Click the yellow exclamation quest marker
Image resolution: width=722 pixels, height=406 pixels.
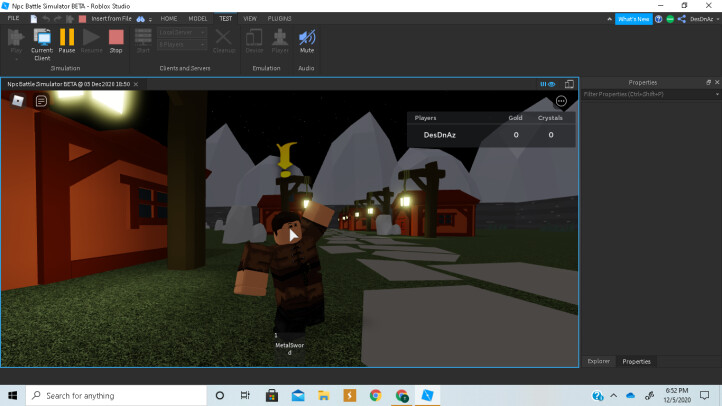tap(285, 159)
